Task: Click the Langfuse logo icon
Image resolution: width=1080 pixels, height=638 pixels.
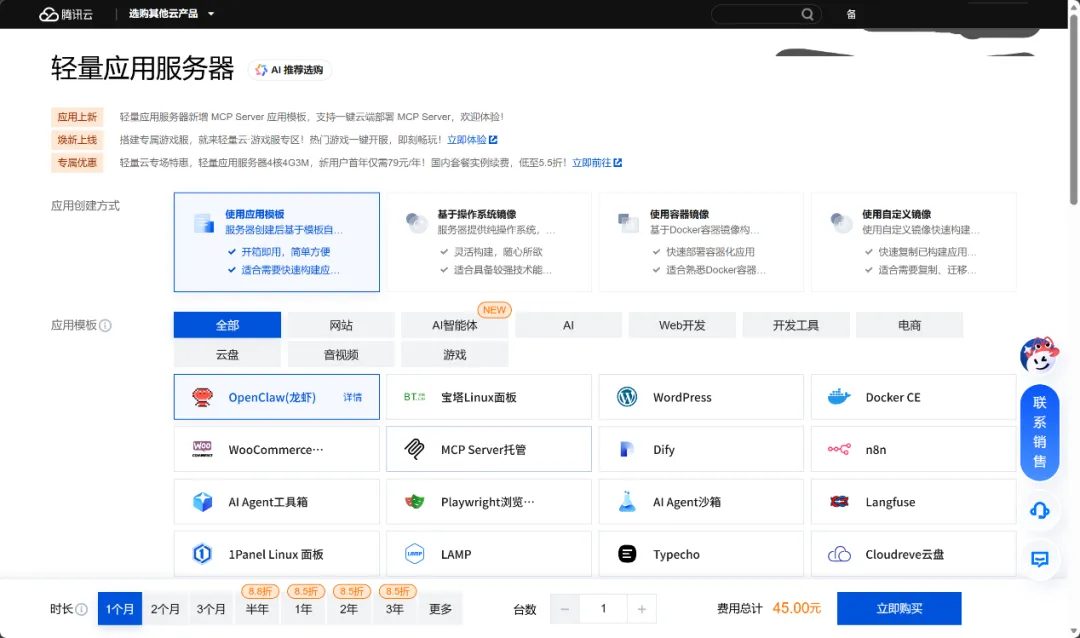Action: click(839, 502)
